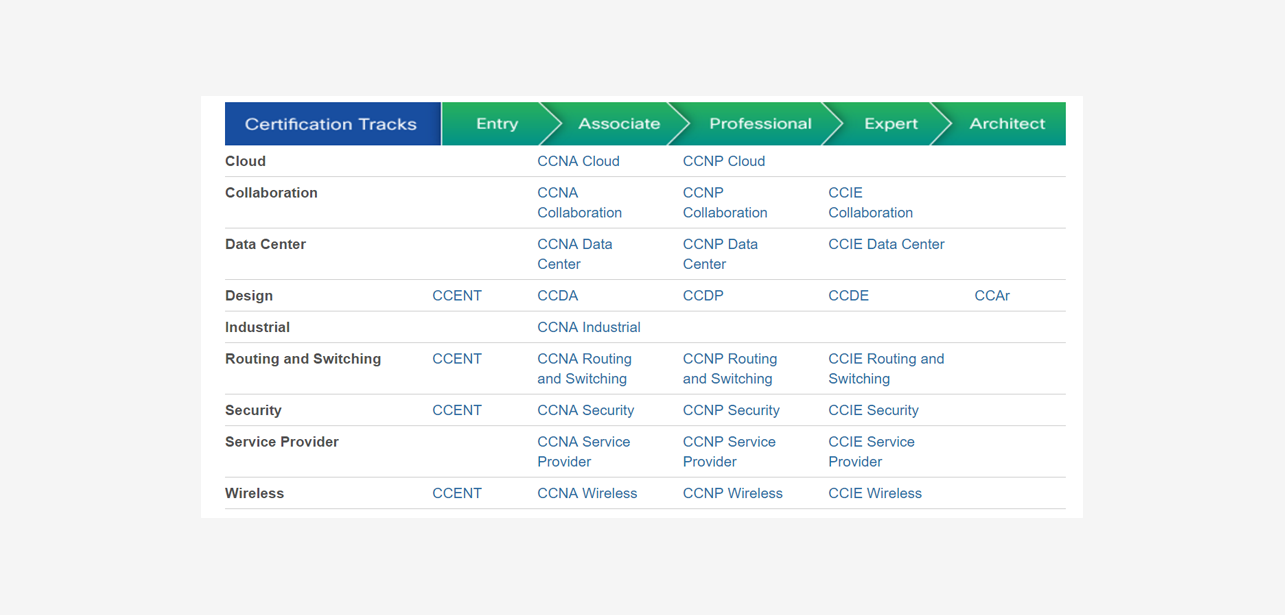The height and width of the screenshot is (615, 1285).
Task: Open the CCDA certification link
Action: (558, 296)
